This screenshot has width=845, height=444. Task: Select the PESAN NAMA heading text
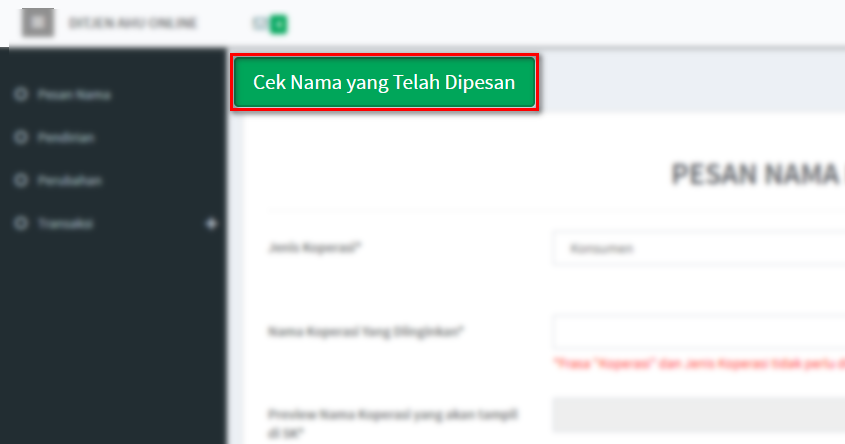[757, 174]
